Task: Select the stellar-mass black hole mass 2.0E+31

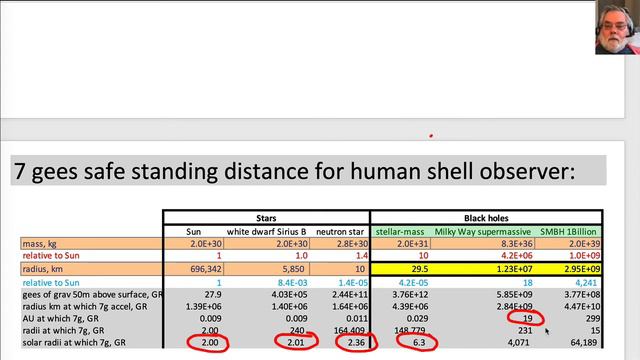Action: (x=413, y=244)
